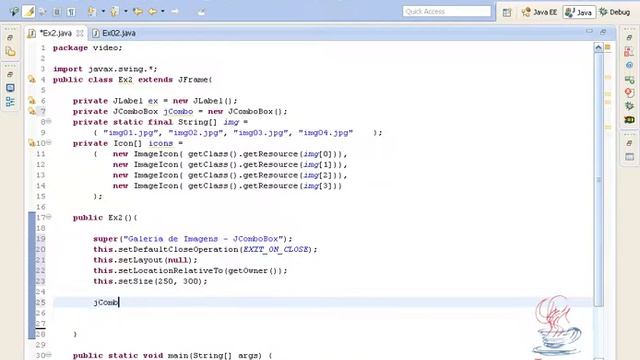640x360 pixels.
Task: Click "JFrame" on line 4
Action: coord(193,80)
